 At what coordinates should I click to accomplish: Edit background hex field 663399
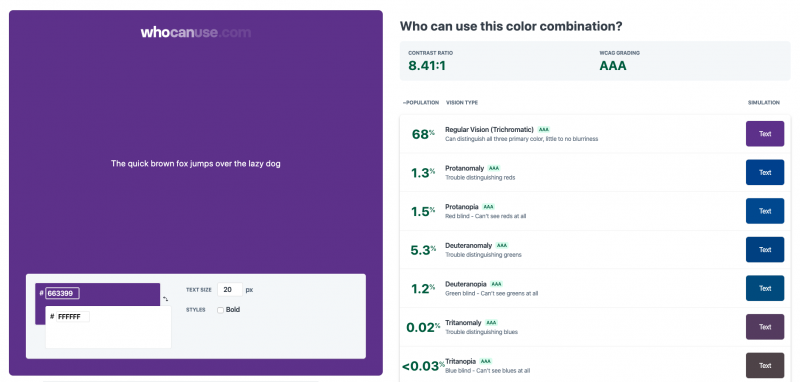62,293
